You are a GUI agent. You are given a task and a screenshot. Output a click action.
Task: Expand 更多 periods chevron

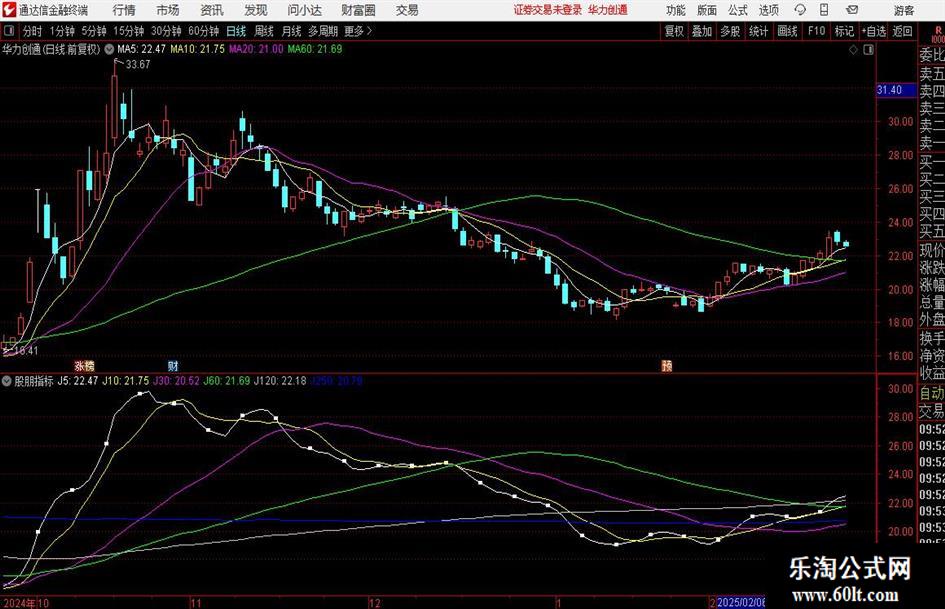click(369, 31)
